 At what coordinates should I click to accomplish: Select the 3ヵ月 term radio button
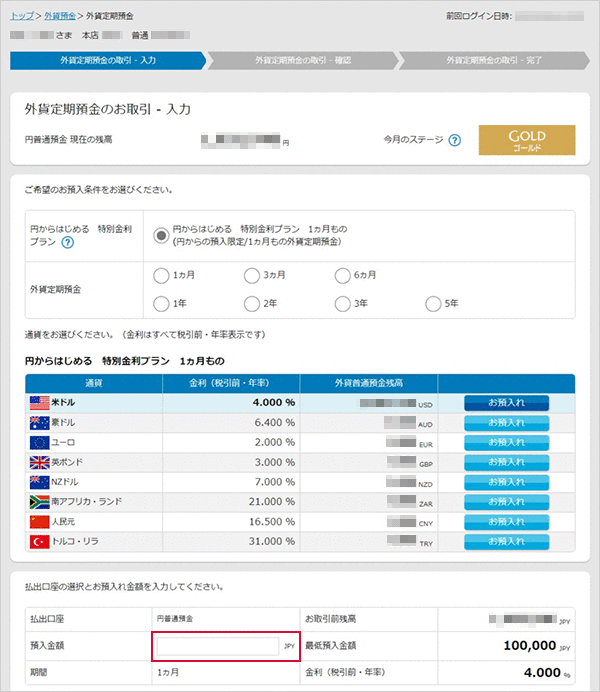[x=251, y=276]
